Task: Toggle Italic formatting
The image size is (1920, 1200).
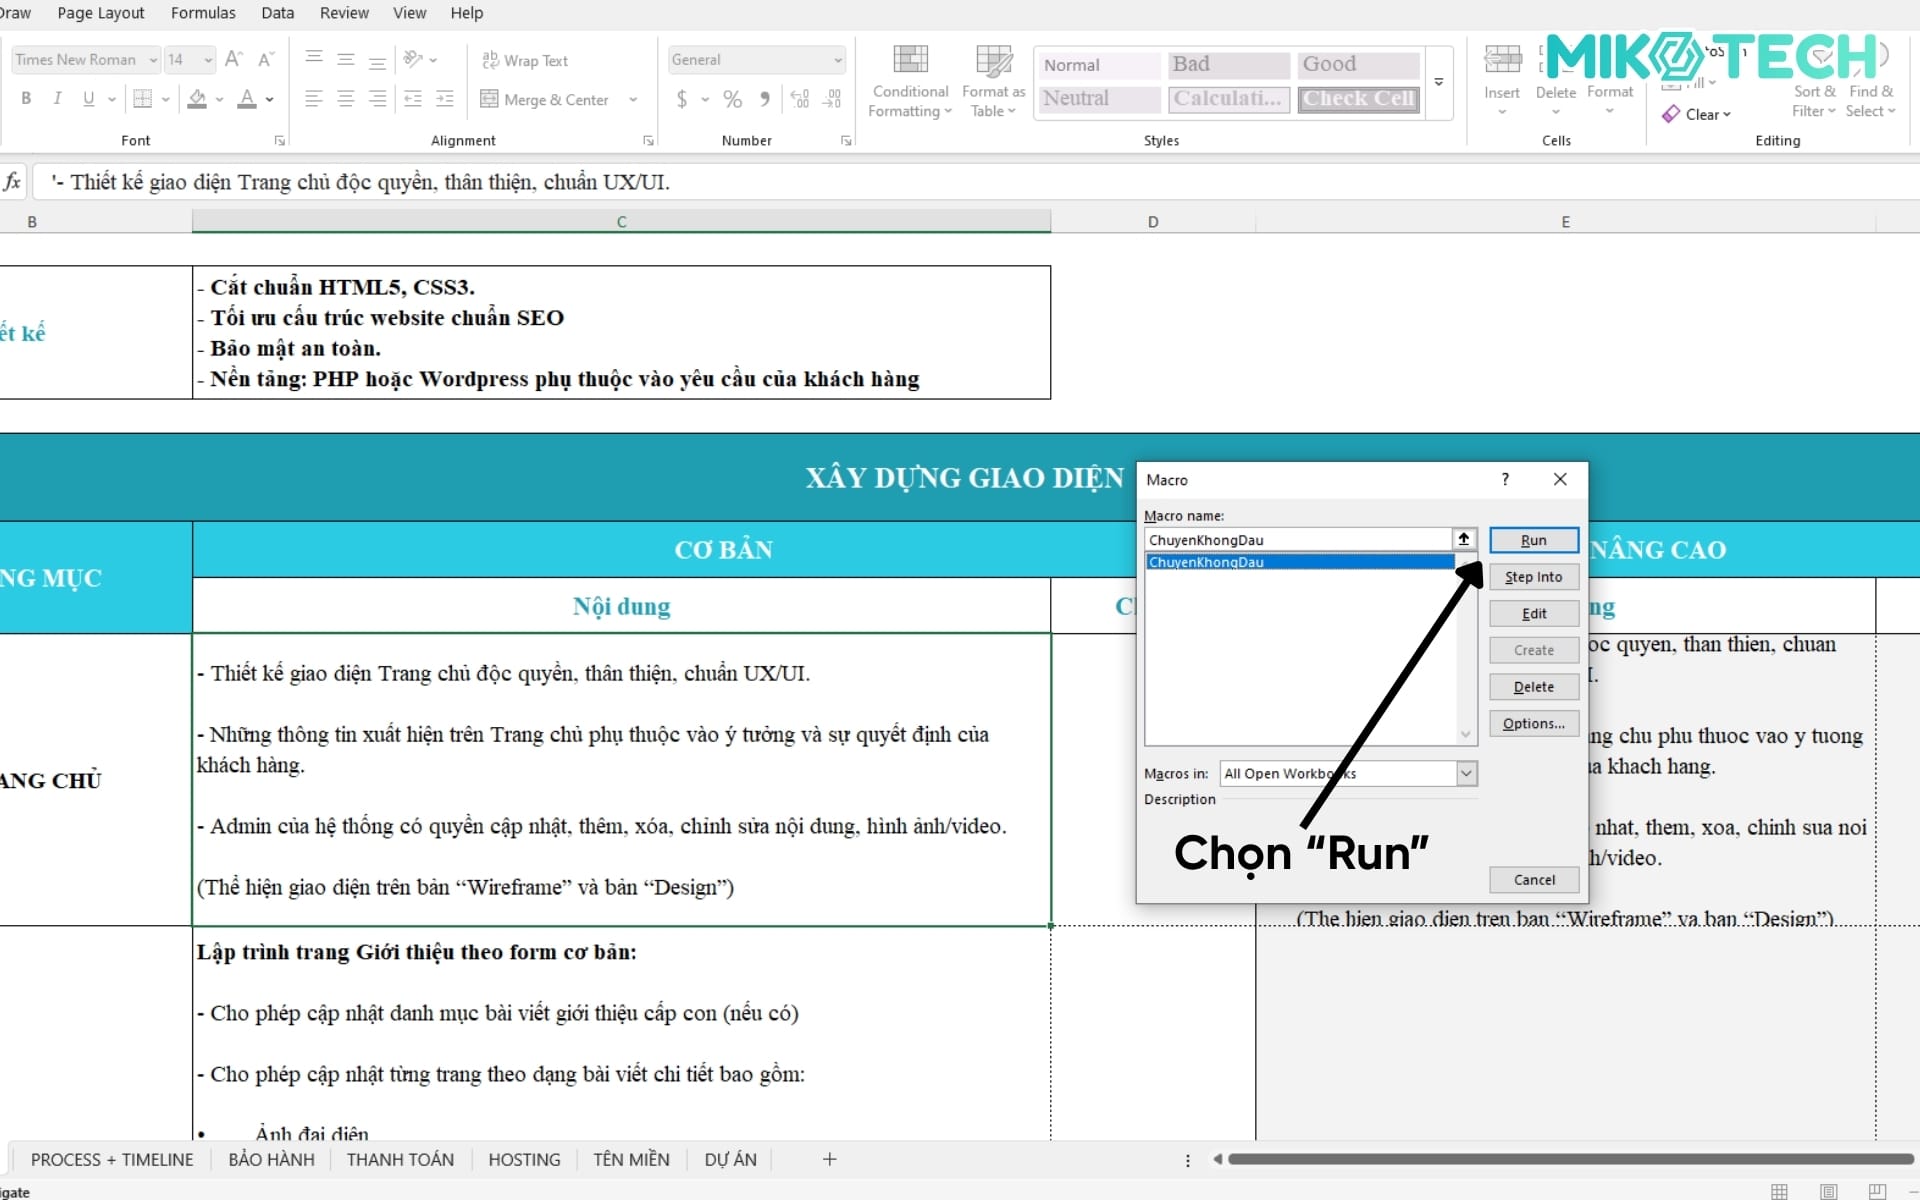Action: click(x=57, y=99)
